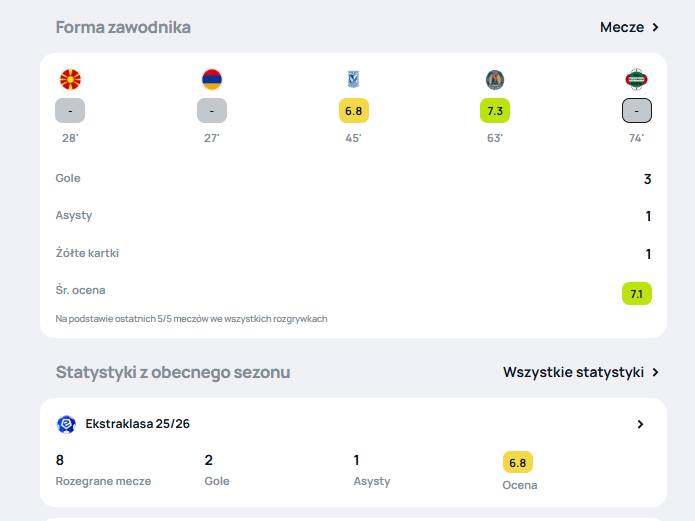Screen dimensions: 695x521
Task: Open the Ekstraklasa 25/26 section title
Action: point(137,424)
